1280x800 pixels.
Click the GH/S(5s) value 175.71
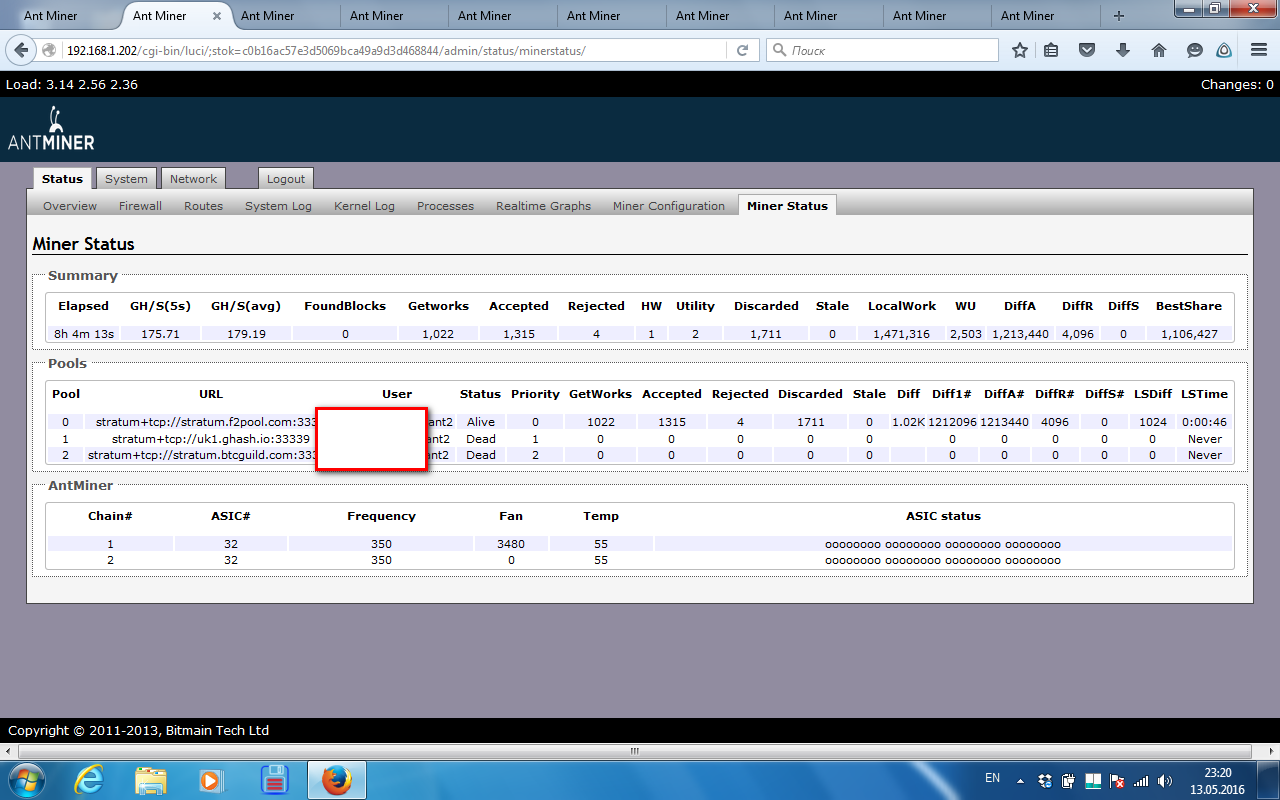click(x=160, y=334)
